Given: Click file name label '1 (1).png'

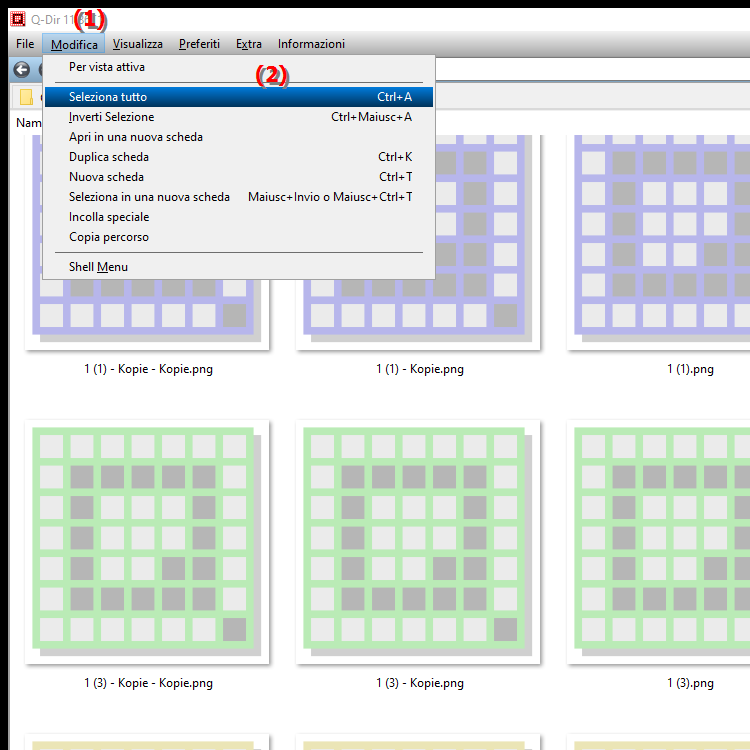Looking at the screenshot, I should click(x=690, y=369).
